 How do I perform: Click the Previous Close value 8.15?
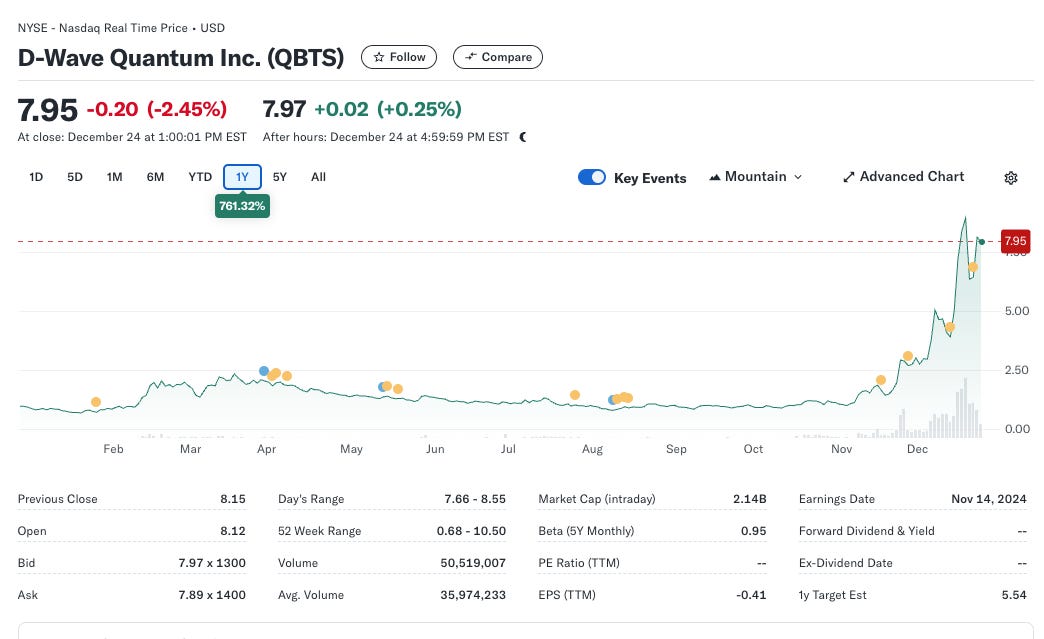[232, 499]
